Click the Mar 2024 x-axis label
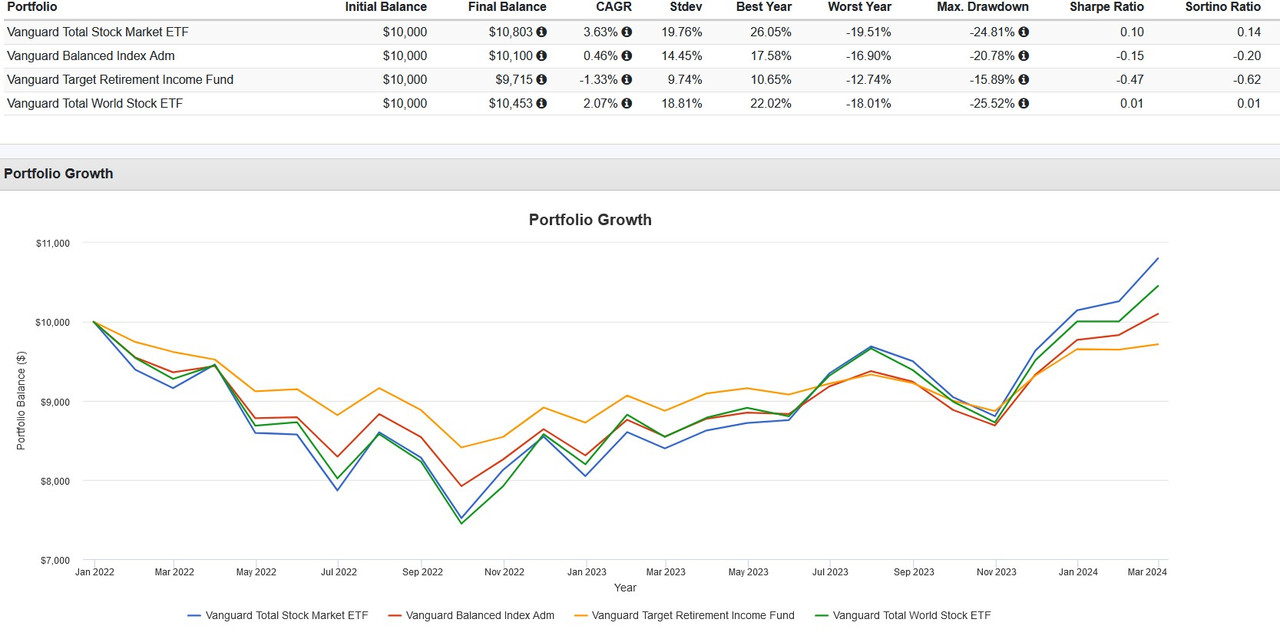 [x=1146, y=572]
